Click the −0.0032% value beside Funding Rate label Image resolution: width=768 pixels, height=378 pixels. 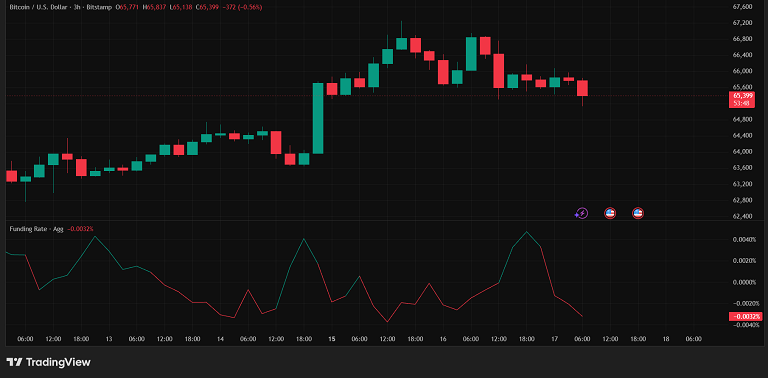(x=81, y=229)
